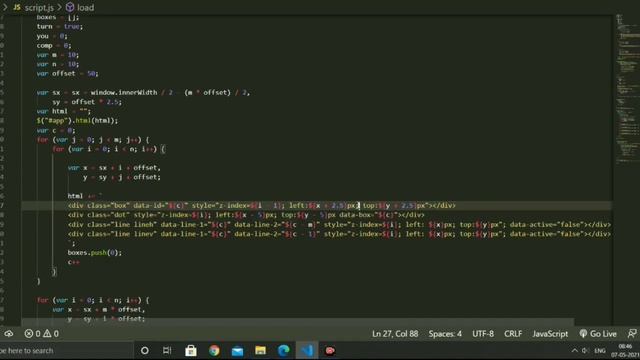This screenshot has width=640, height=360.
Task: Launch Microsoft Store from taskbar
Action: [x=191, y=351]
